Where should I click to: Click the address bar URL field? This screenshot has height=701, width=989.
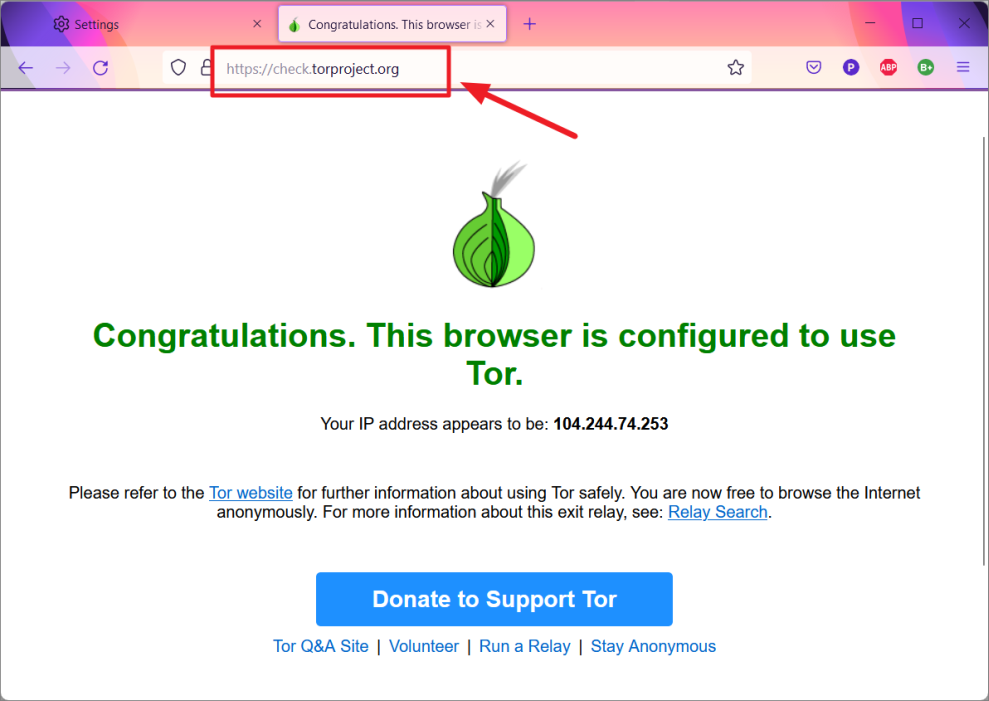tap(468, 68)
